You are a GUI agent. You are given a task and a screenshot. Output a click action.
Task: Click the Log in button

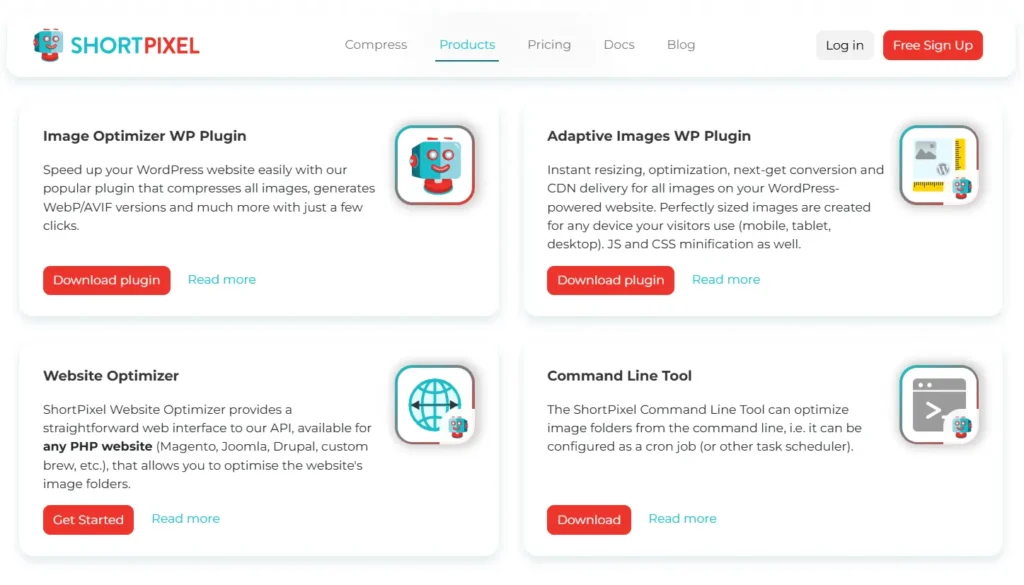click(844, 45)
